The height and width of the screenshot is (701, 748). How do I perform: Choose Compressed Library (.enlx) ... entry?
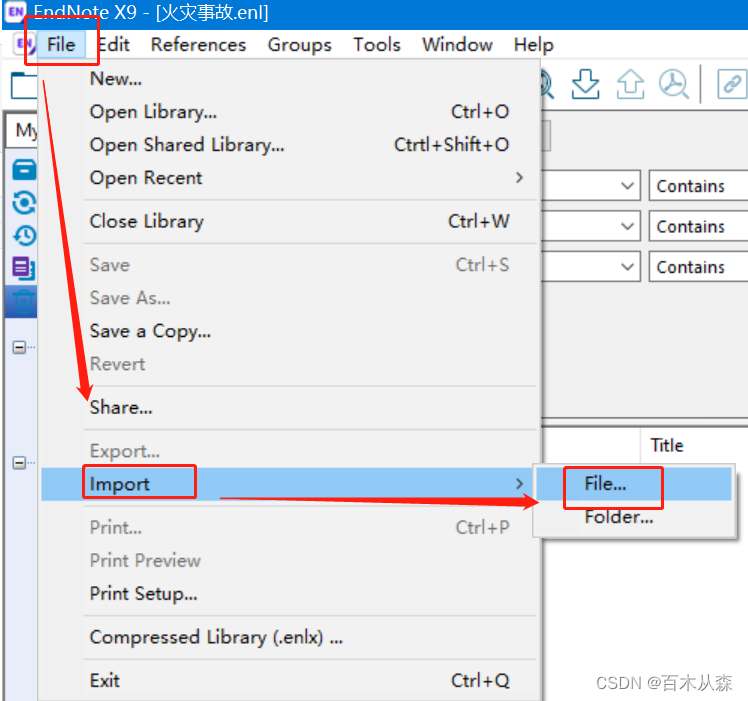click(x=289, y=637)
